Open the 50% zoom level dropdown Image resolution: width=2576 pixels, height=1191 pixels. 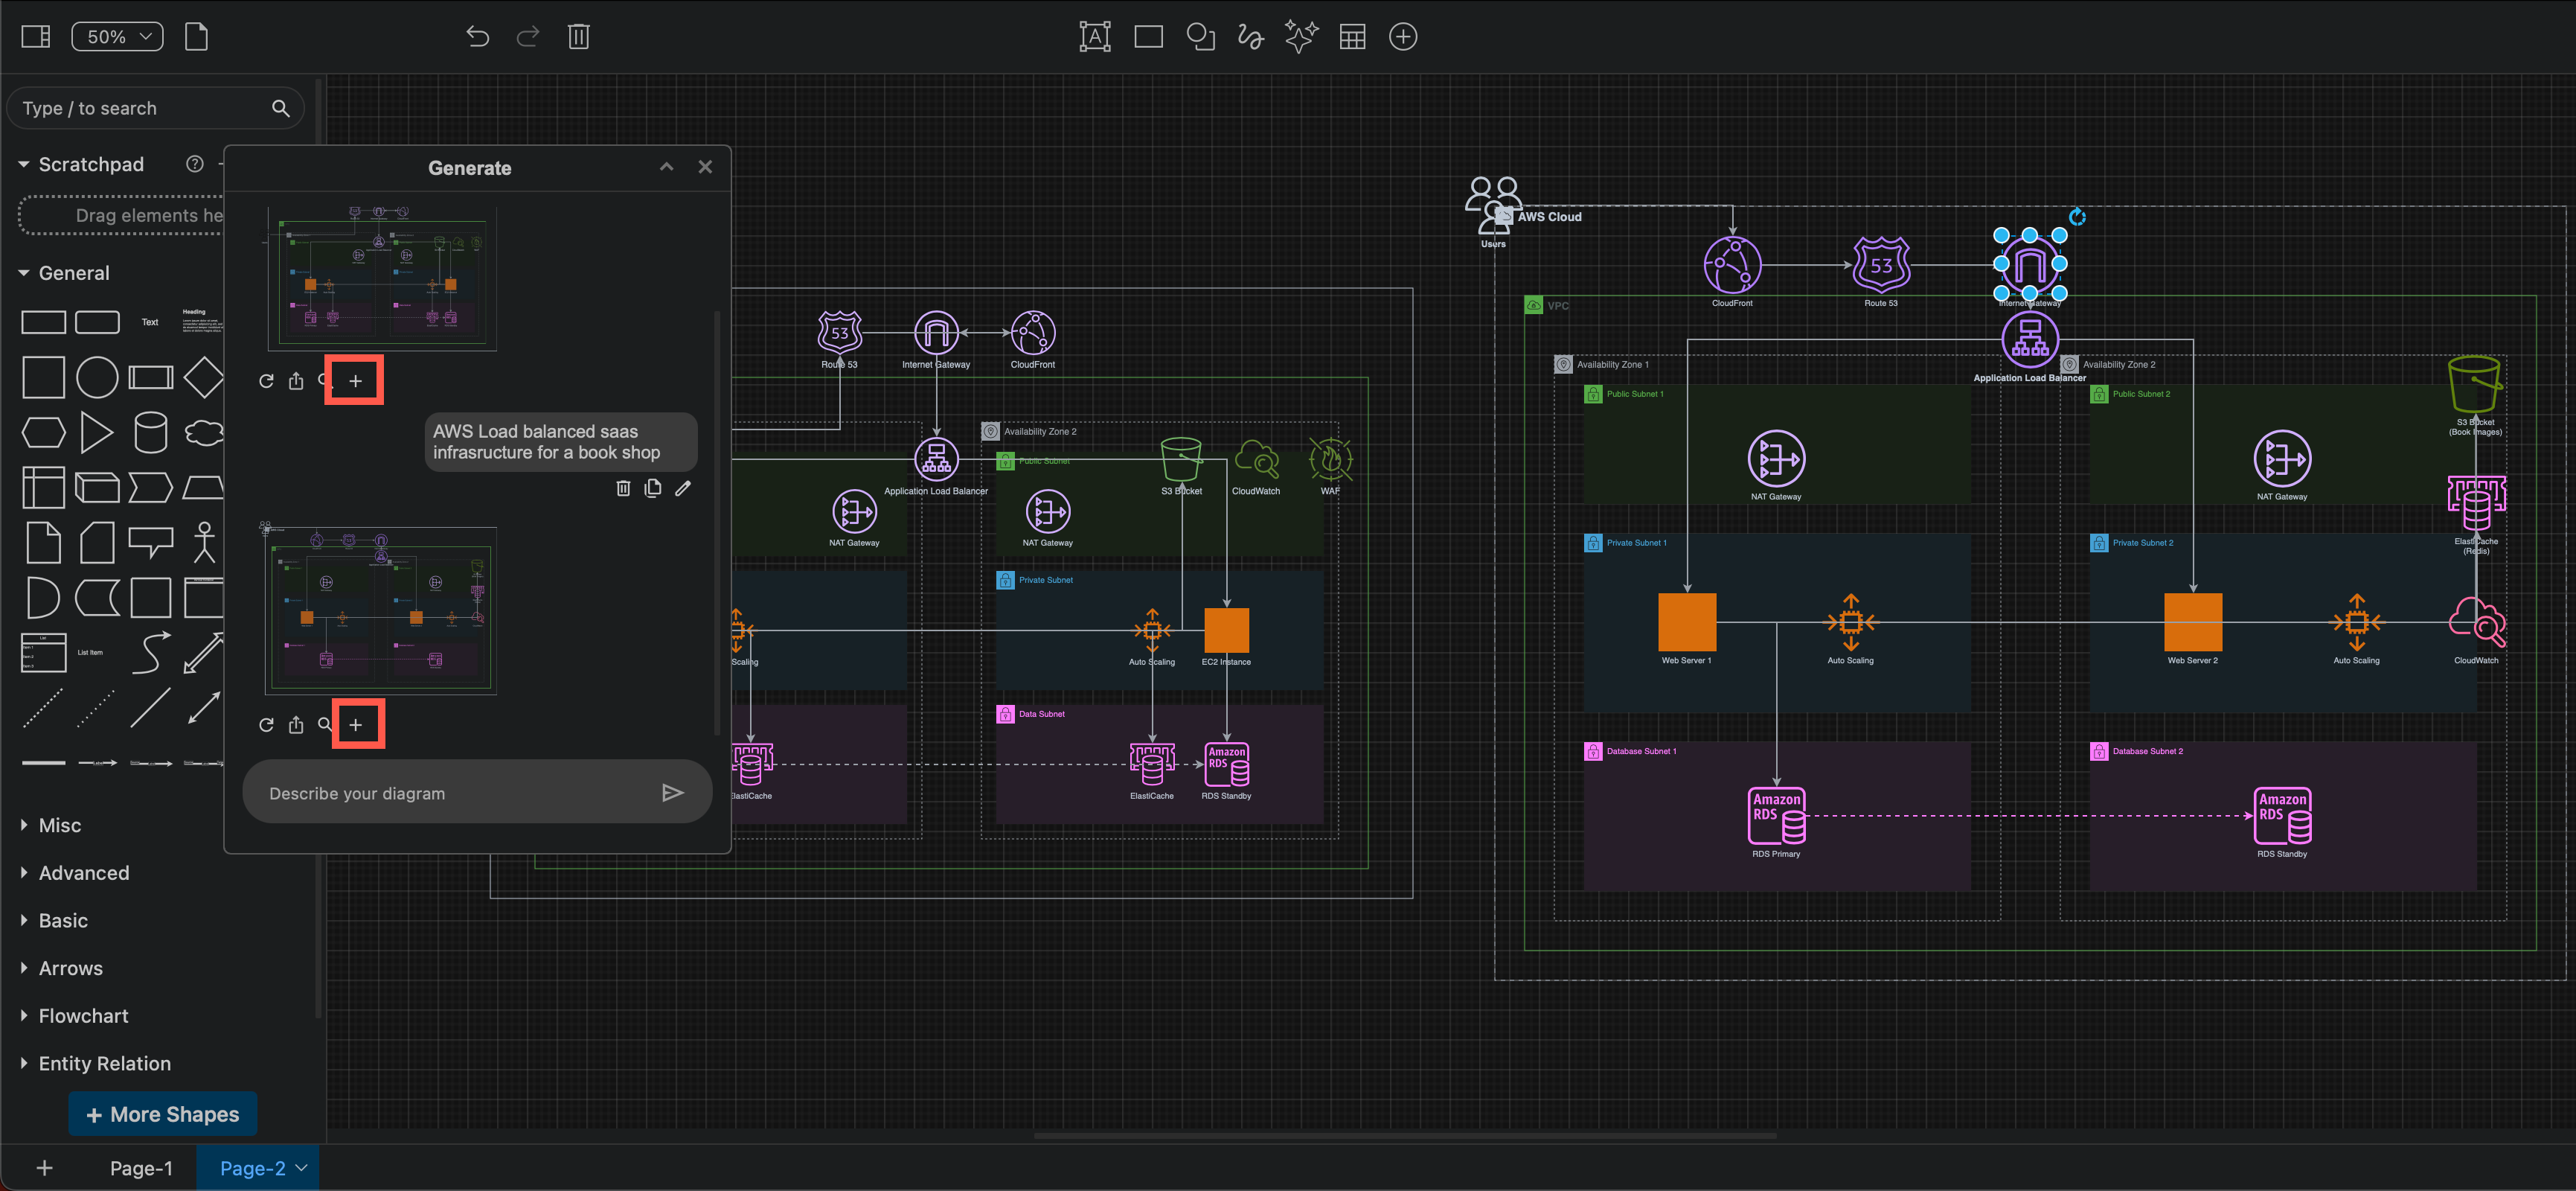(117, 36)
